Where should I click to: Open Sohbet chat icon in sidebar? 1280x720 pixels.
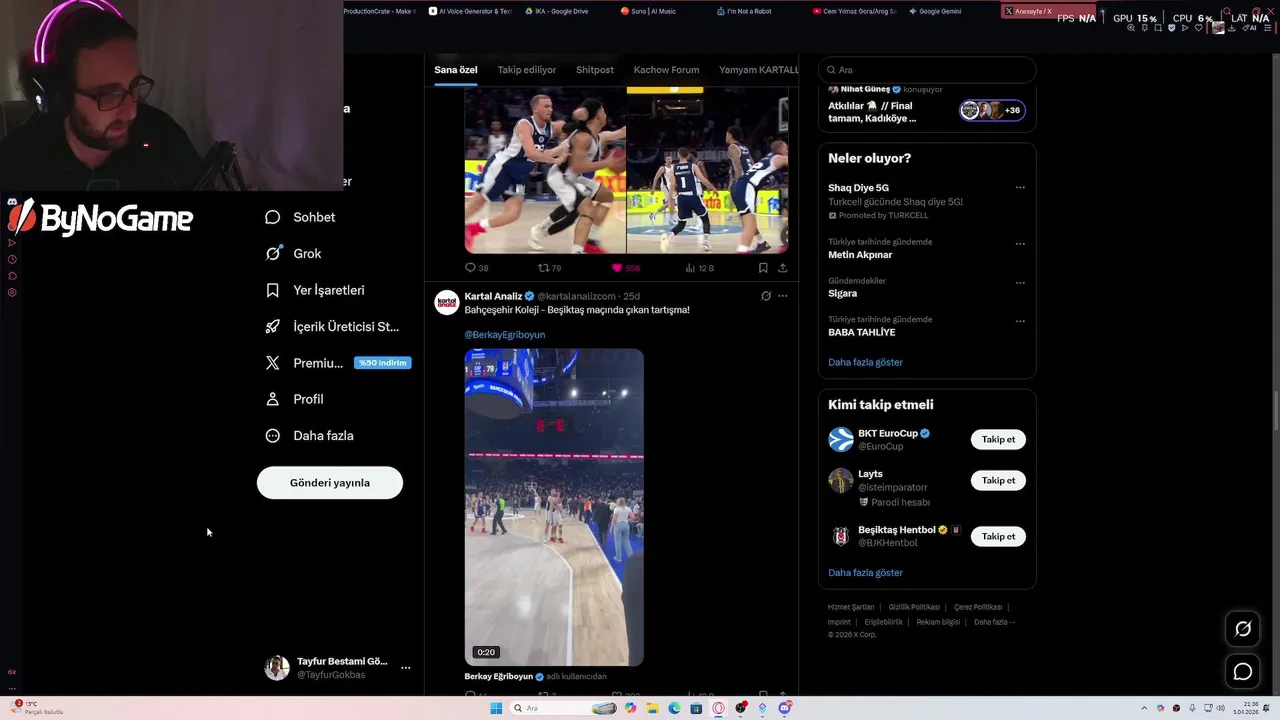click(x=272, y=217)
